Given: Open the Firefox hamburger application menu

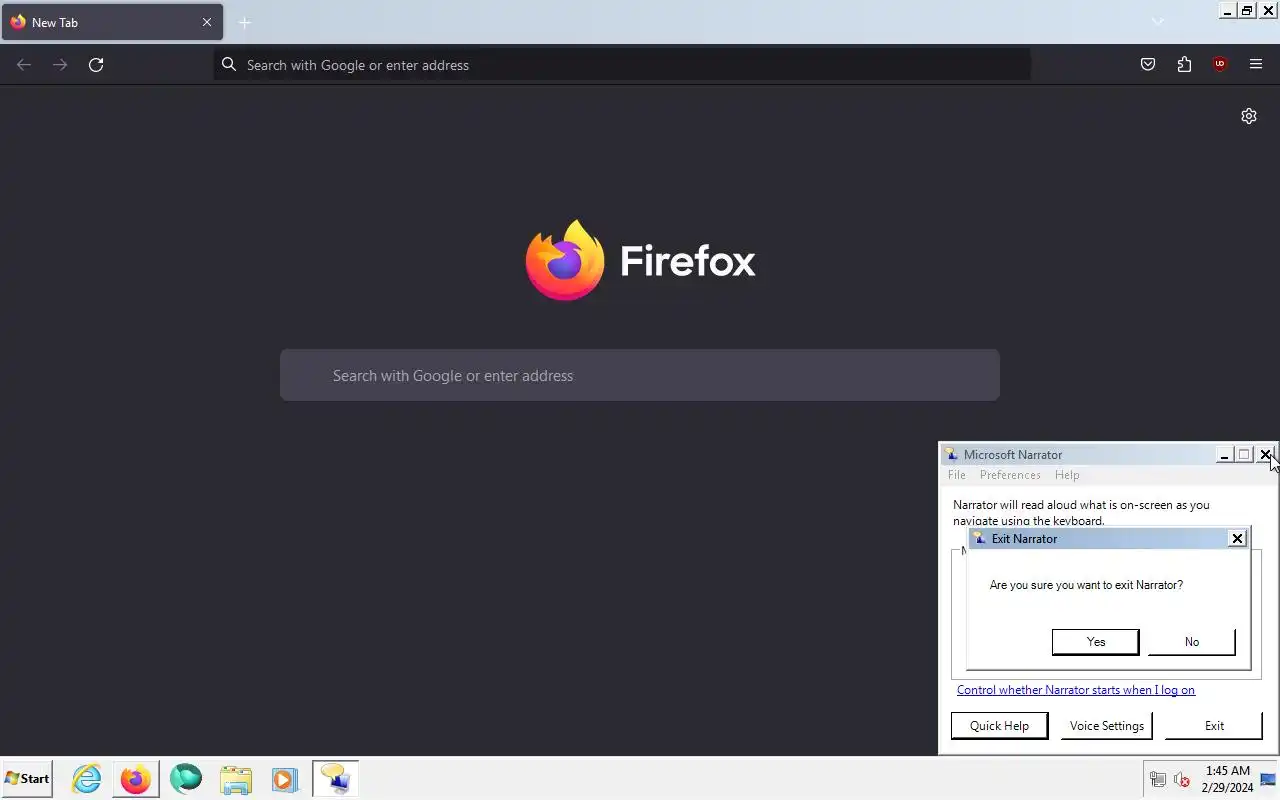Looking at the screenshot, I should (x=1256, y=65).
